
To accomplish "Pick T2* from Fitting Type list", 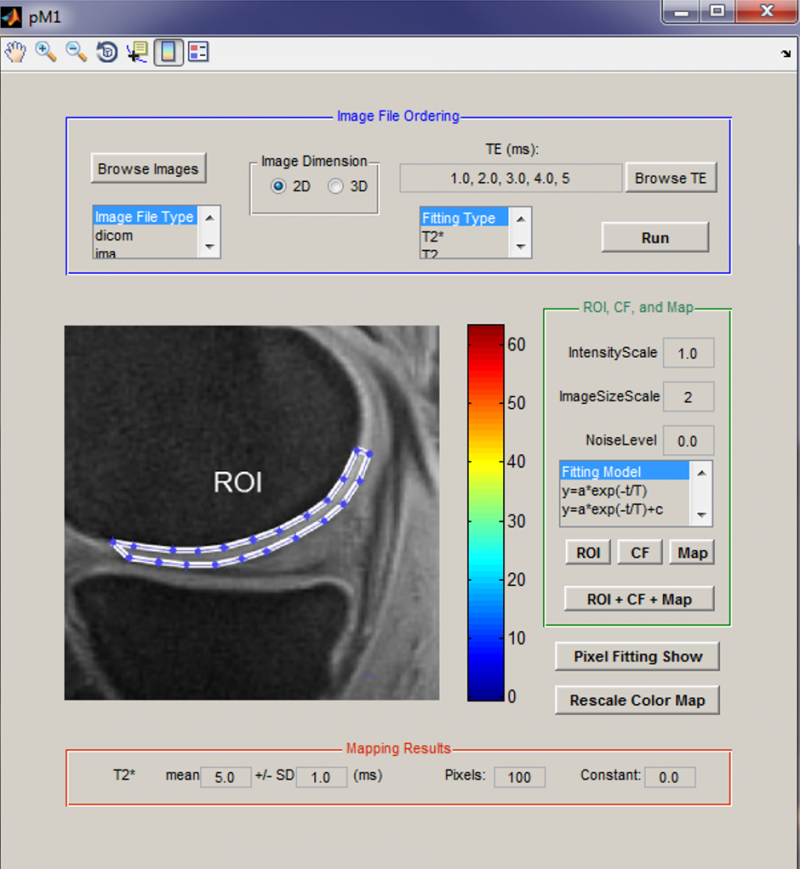I will 432,237.
